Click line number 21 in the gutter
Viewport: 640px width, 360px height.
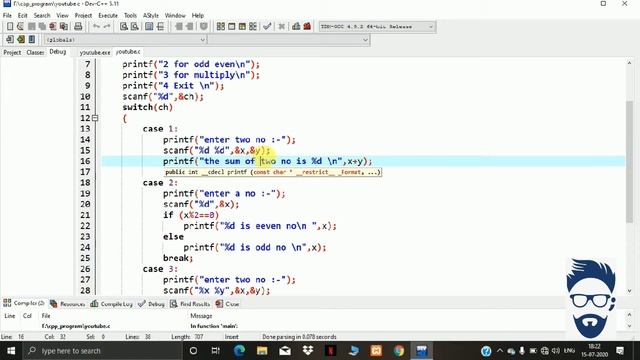pyautogui.click(x=85, y=215)
